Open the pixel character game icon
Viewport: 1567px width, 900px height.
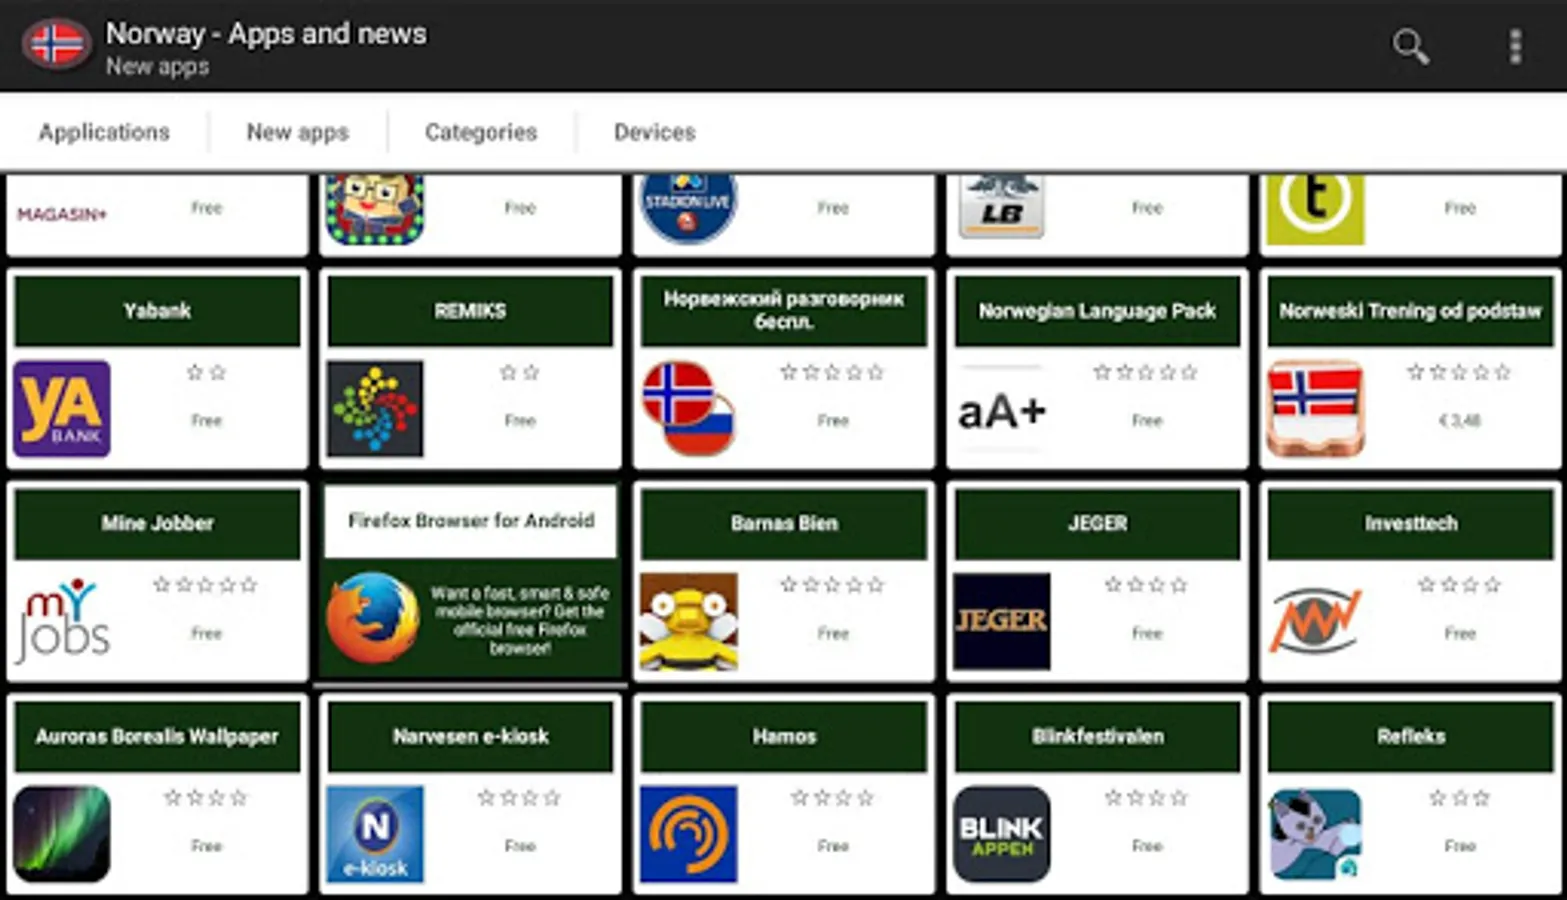click(375, 209)
